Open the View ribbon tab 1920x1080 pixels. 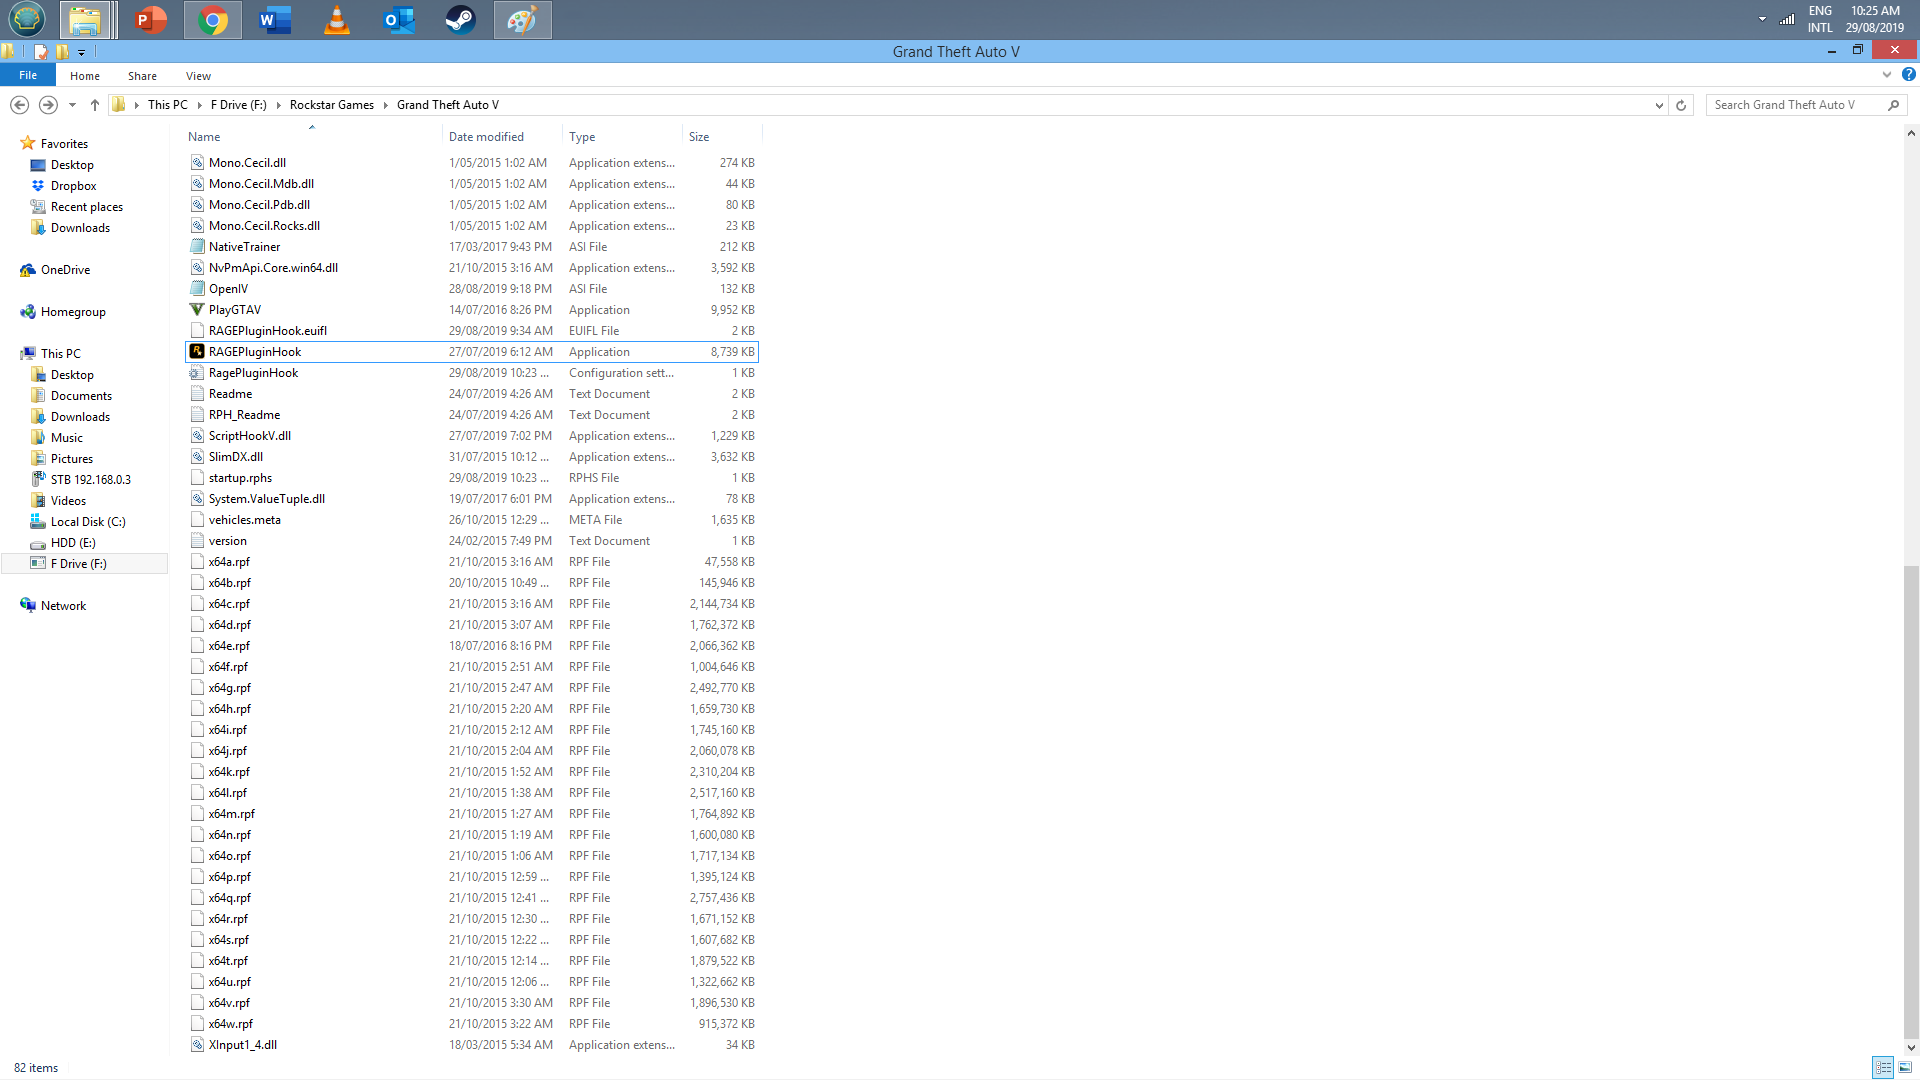(198, 76)
